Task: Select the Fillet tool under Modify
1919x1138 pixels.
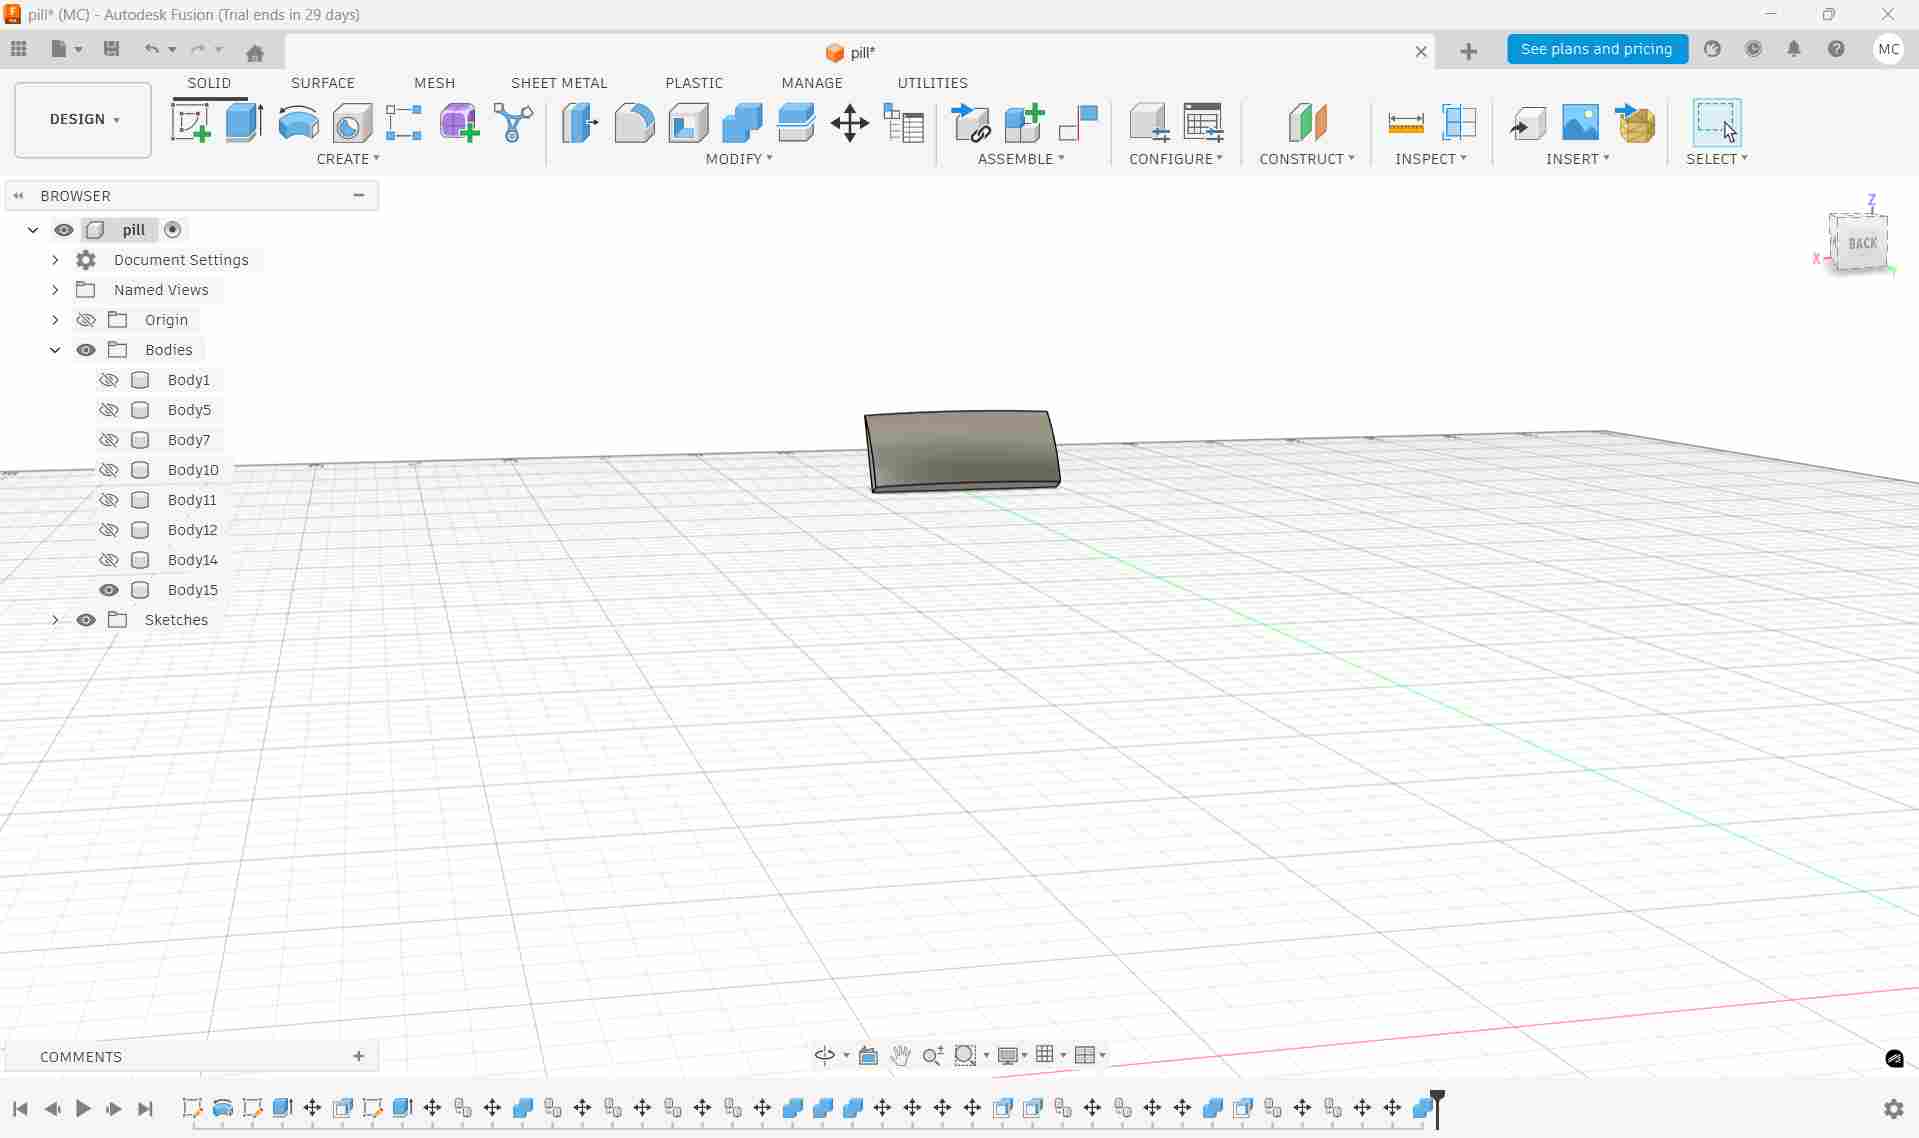Action: [x=635, y=122]
